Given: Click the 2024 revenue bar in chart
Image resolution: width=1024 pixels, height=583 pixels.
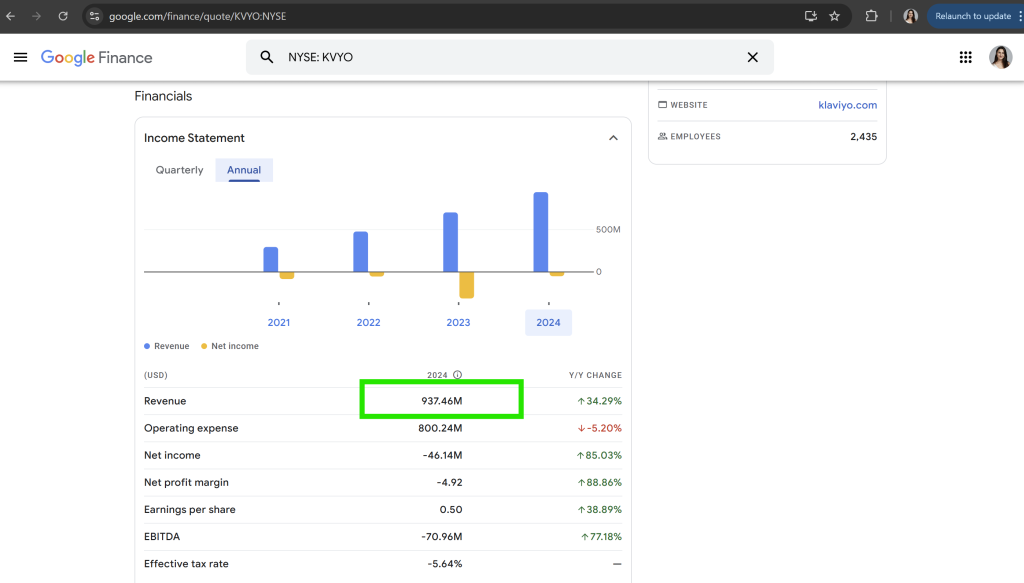Looking at the screenshot, I should click(x=541, y=232).
